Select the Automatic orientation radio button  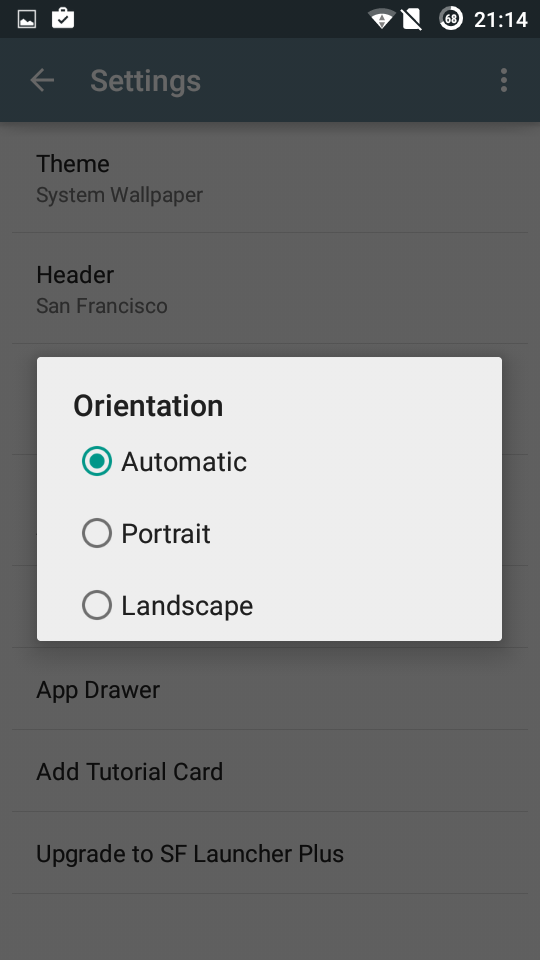pyautogui.click(x=97, y=462)
